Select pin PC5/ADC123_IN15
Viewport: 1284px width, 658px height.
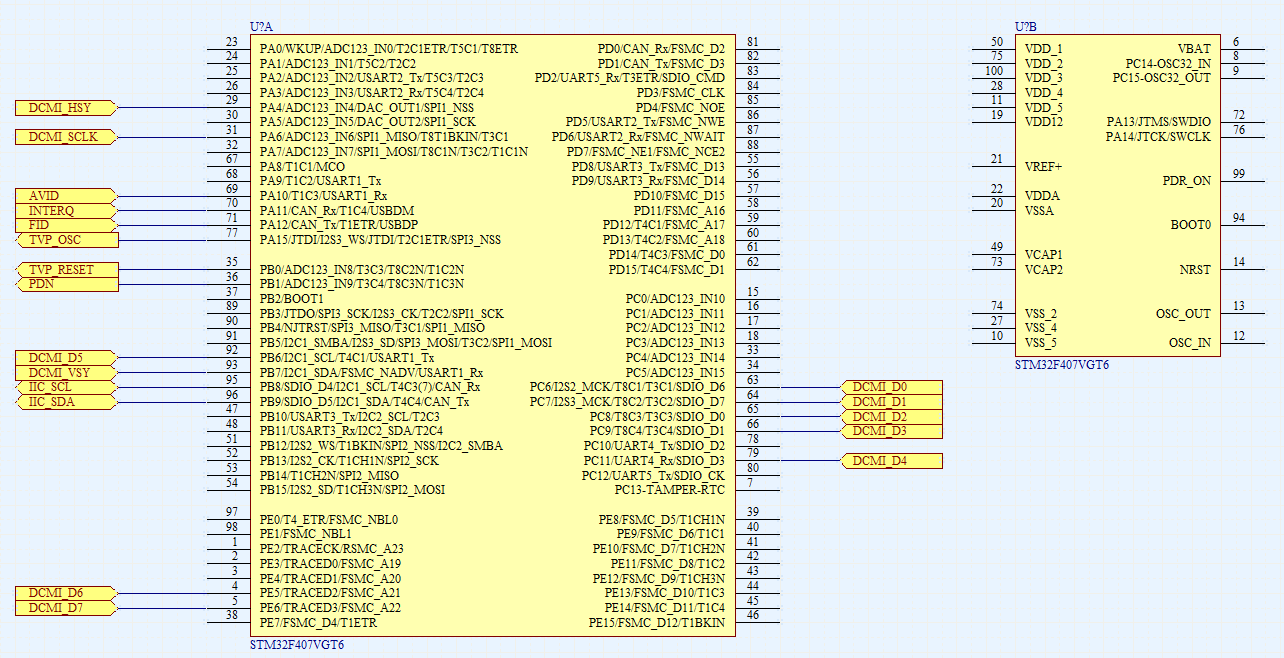click(x=676, y=372)
